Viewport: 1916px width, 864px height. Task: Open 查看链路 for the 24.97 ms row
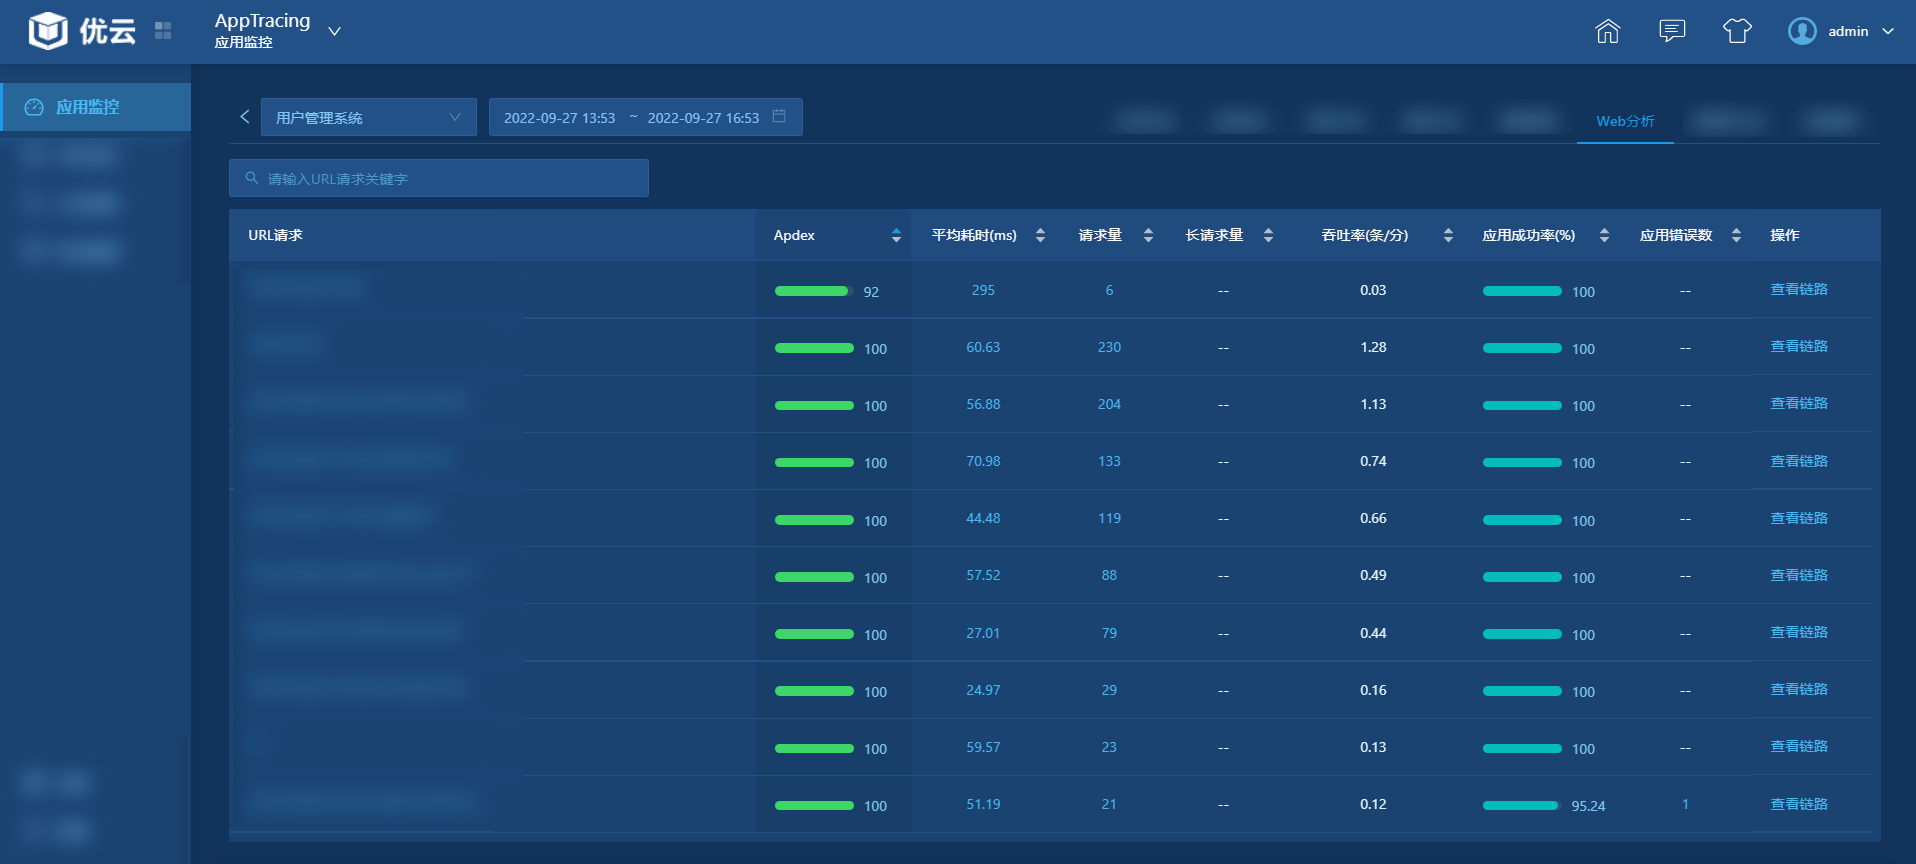pos(1799,689)
